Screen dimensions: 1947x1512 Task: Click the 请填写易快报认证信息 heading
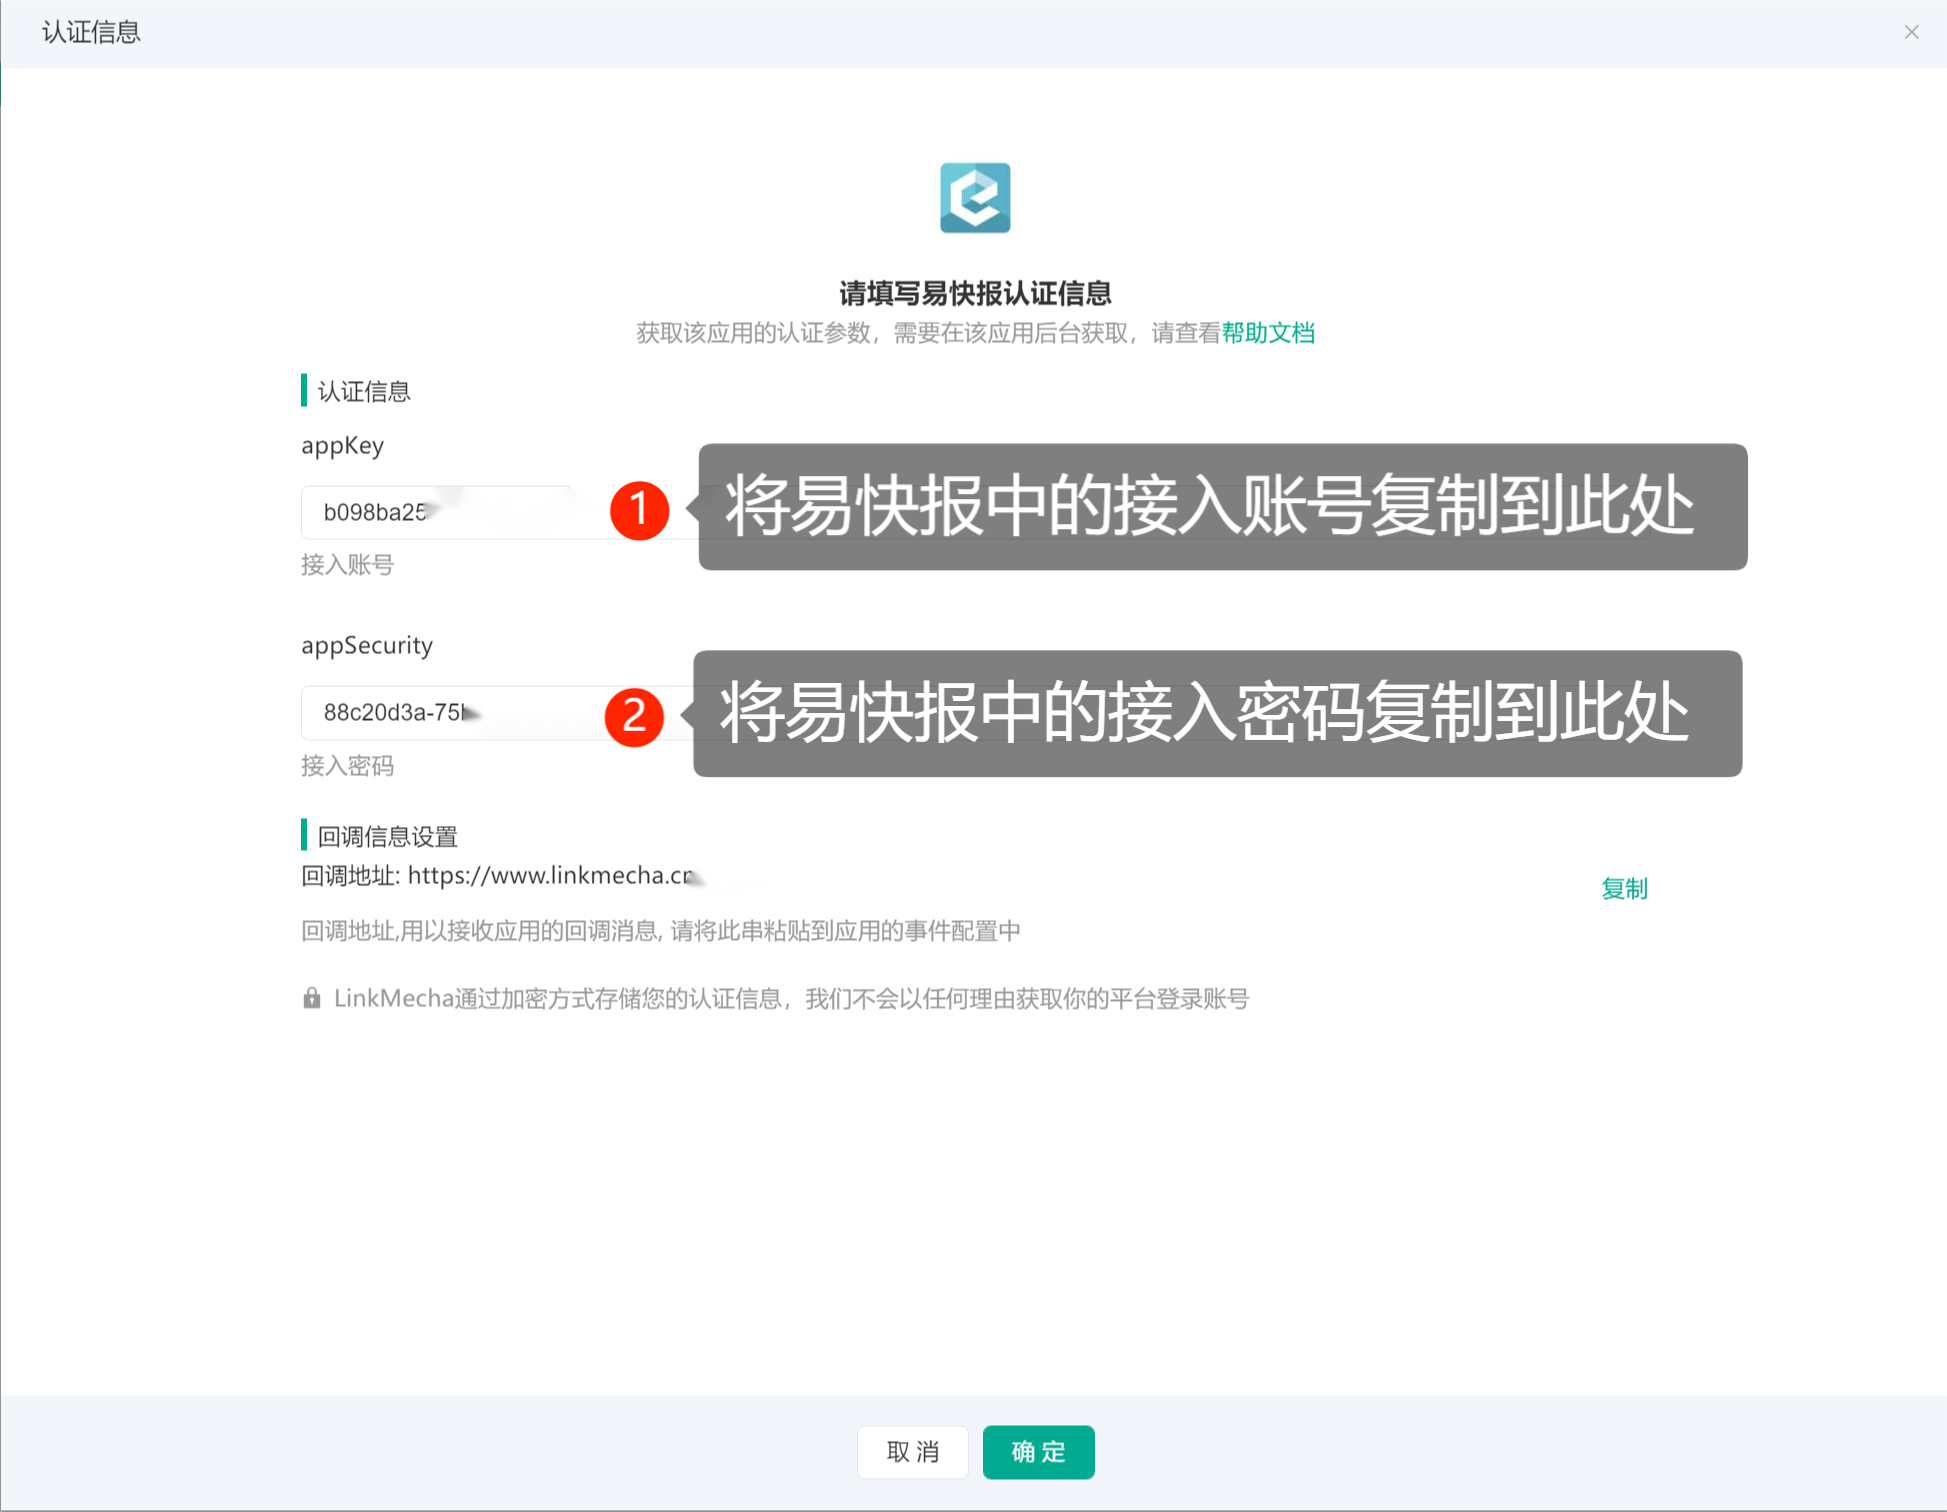(x=975, y=293)
